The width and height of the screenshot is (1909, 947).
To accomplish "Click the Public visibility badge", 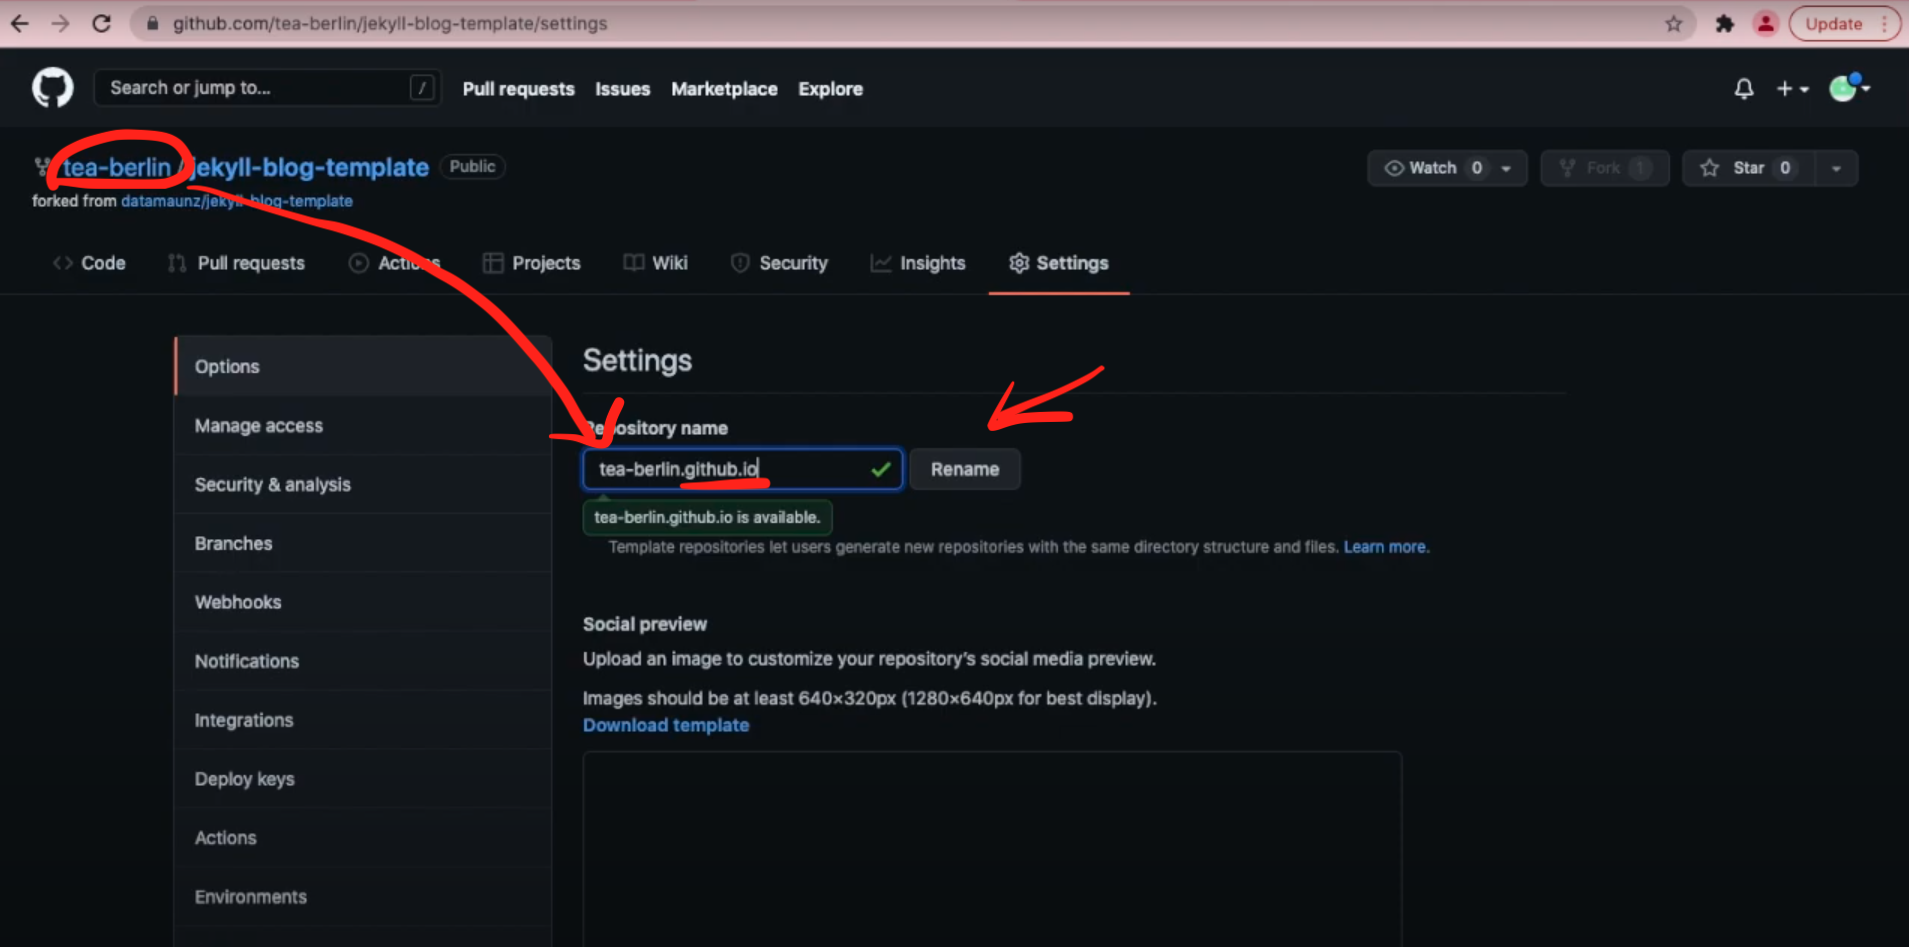I will click(x=472, y=167).
